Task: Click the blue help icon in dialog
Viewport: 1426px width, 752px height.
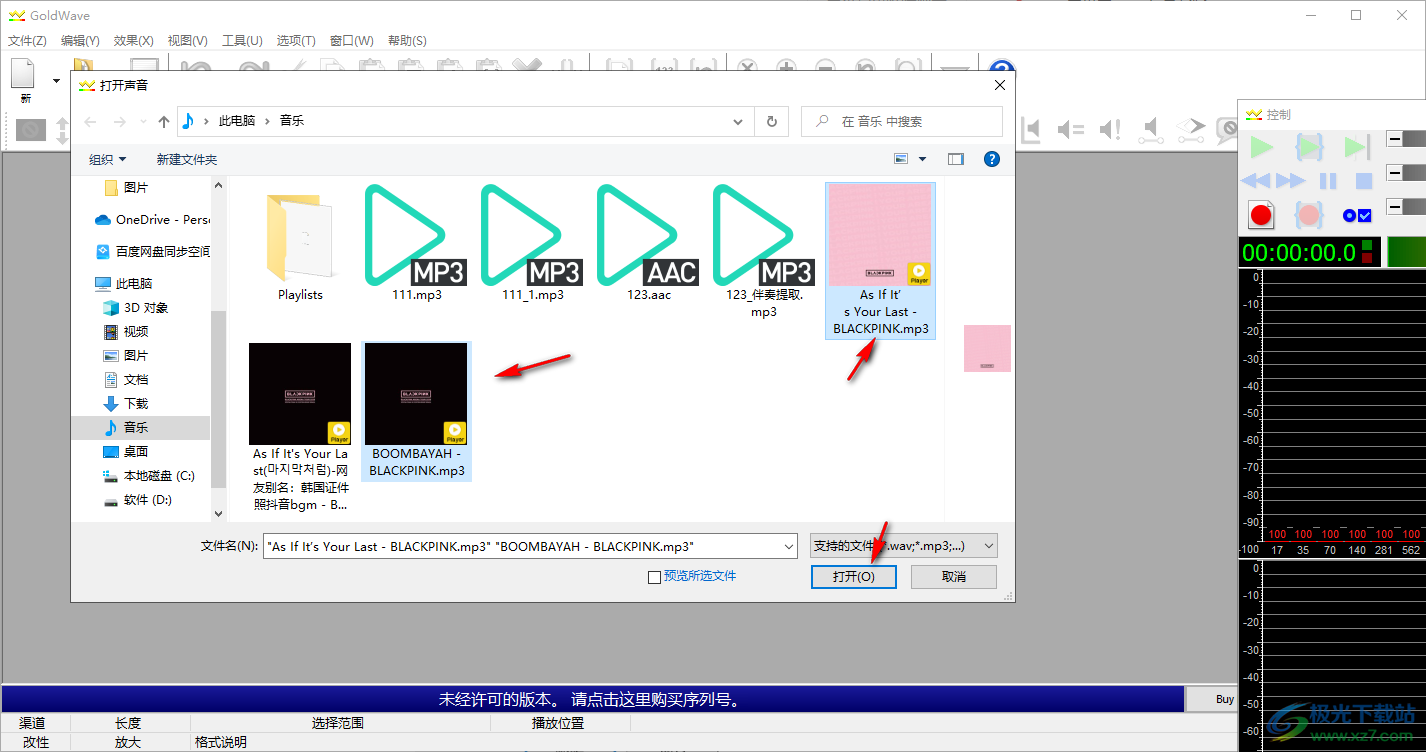Action: [992, 159]
